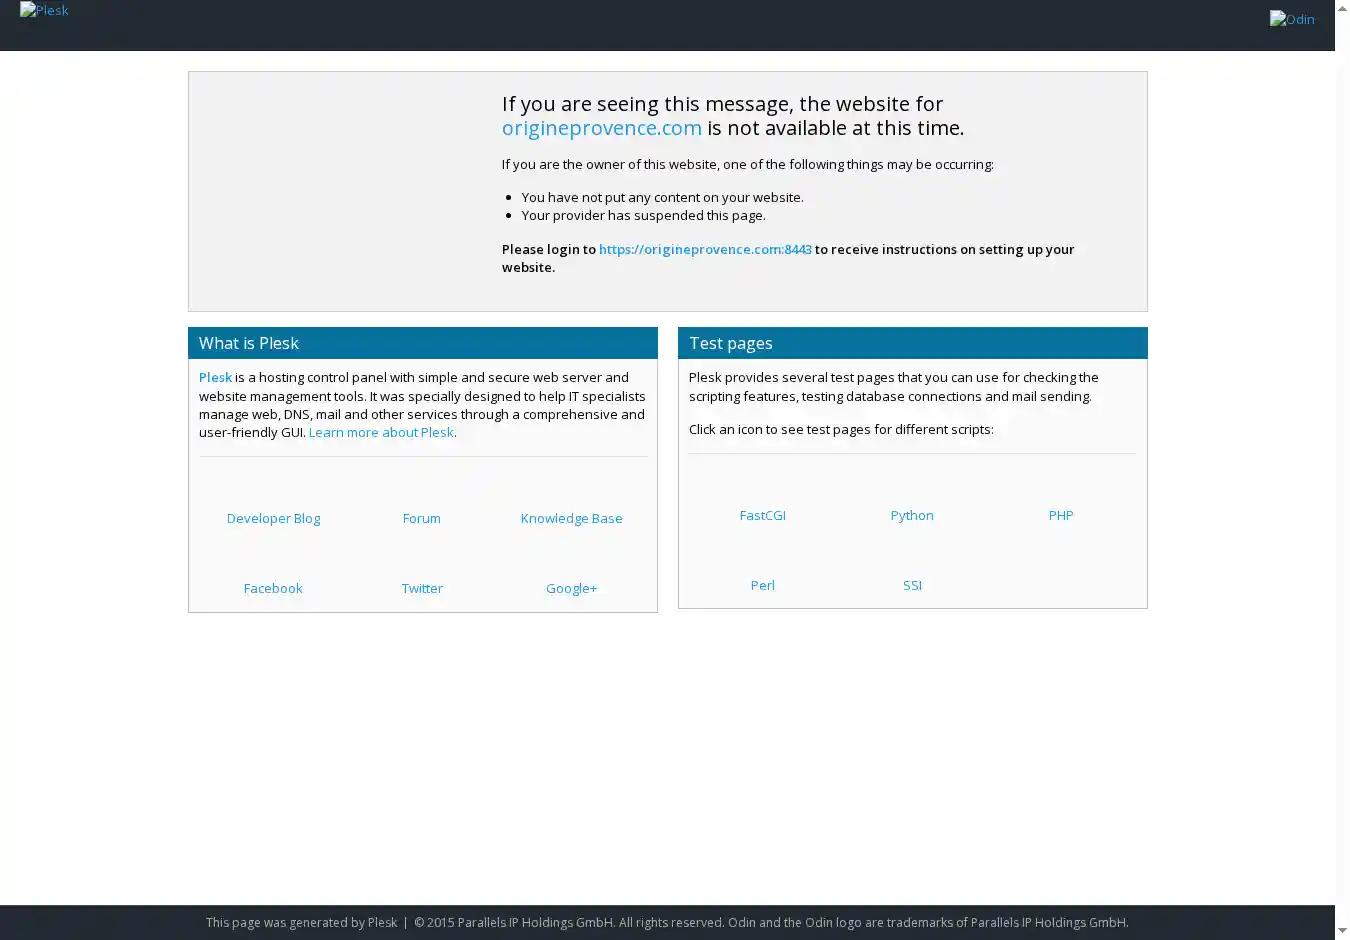Image resolution: width=1350 pixels, height=940 pixels.
Task: Open the Developer Blog link
Action: 273,518
